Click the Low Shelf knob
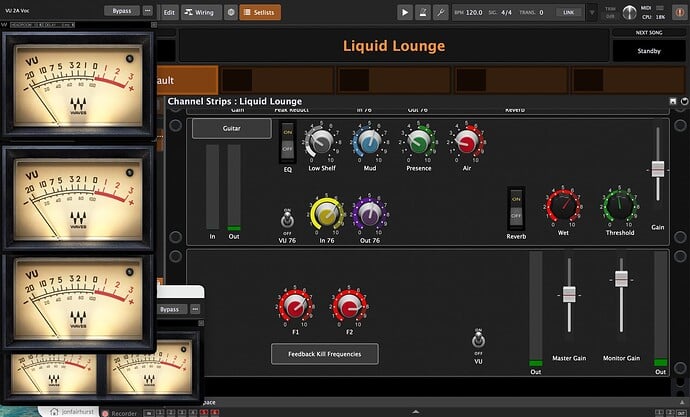Image resolution: width=690 pixels, height=417 pixels. (x=321, y=142)
